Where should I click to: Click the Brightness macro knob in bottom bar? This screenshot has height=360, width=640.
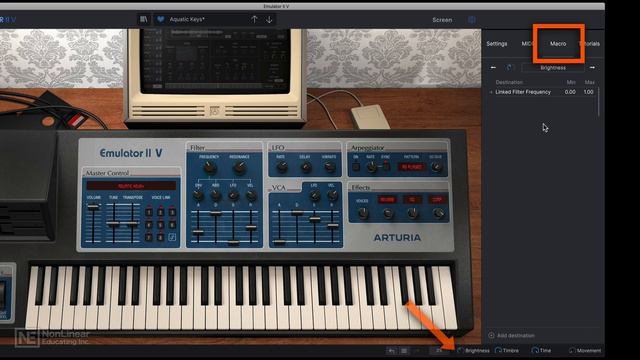click(460, 351)
